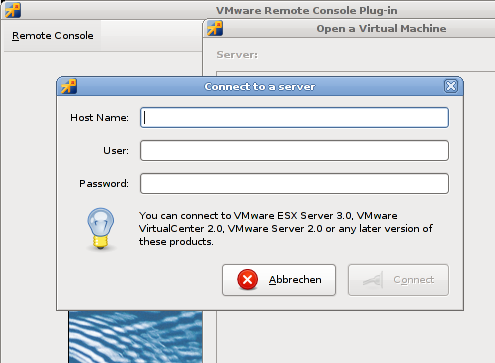Open the Remote Console menu

coord(53,36)
